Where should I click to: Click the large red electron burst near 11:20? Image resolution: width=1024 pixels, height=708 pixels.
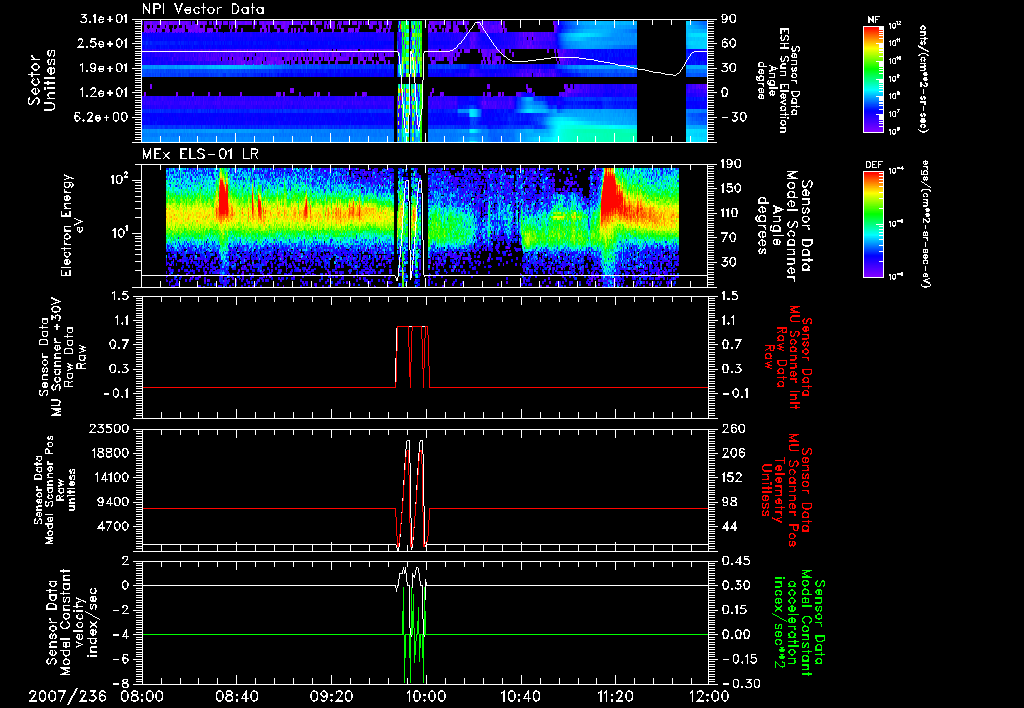(611, 193)
